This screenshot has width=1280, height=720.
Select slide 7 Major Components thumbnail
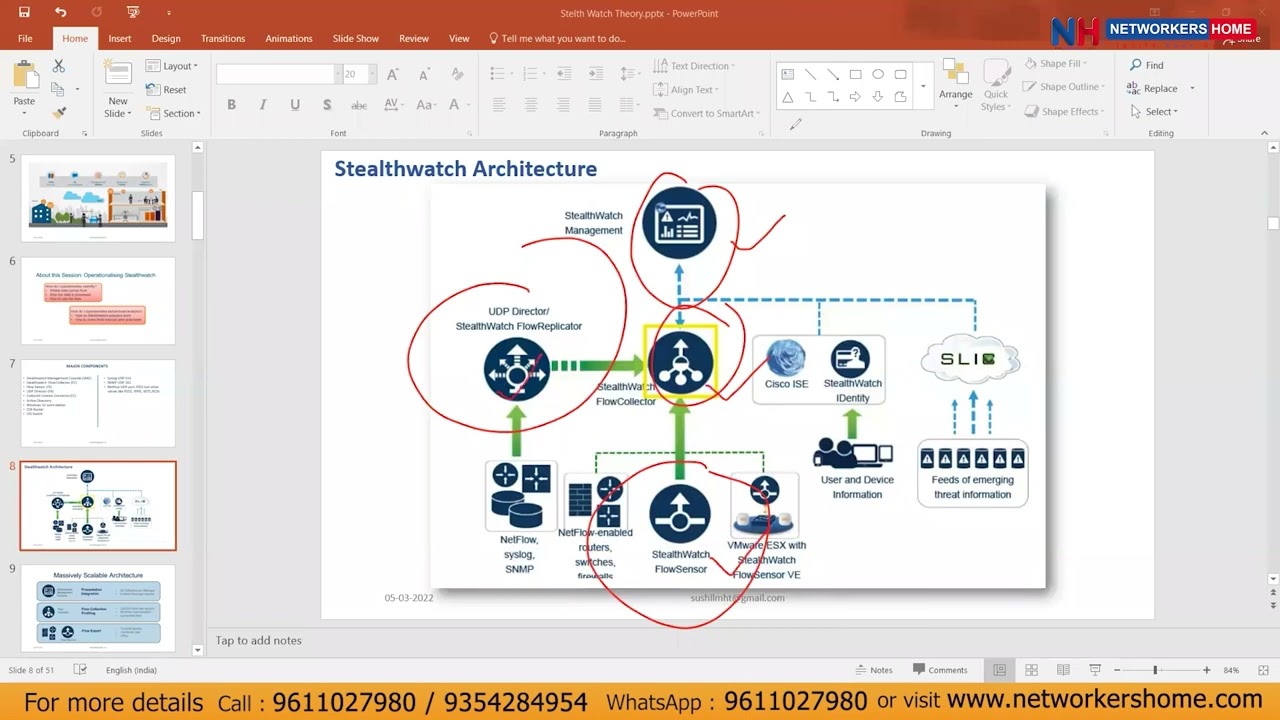[98, 403]
